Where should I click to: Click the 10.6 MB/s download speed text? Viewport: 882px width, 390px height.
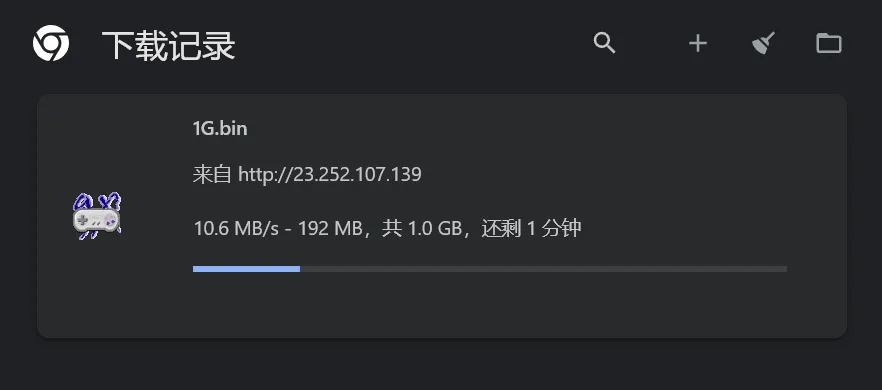point(236,229)
